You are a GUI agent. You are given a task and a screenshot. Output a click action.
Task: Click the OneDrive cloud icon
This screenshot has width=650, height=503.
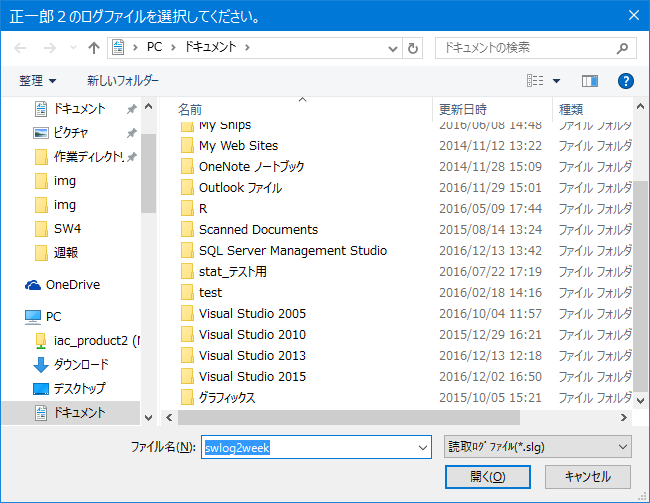tap(33, 285)
